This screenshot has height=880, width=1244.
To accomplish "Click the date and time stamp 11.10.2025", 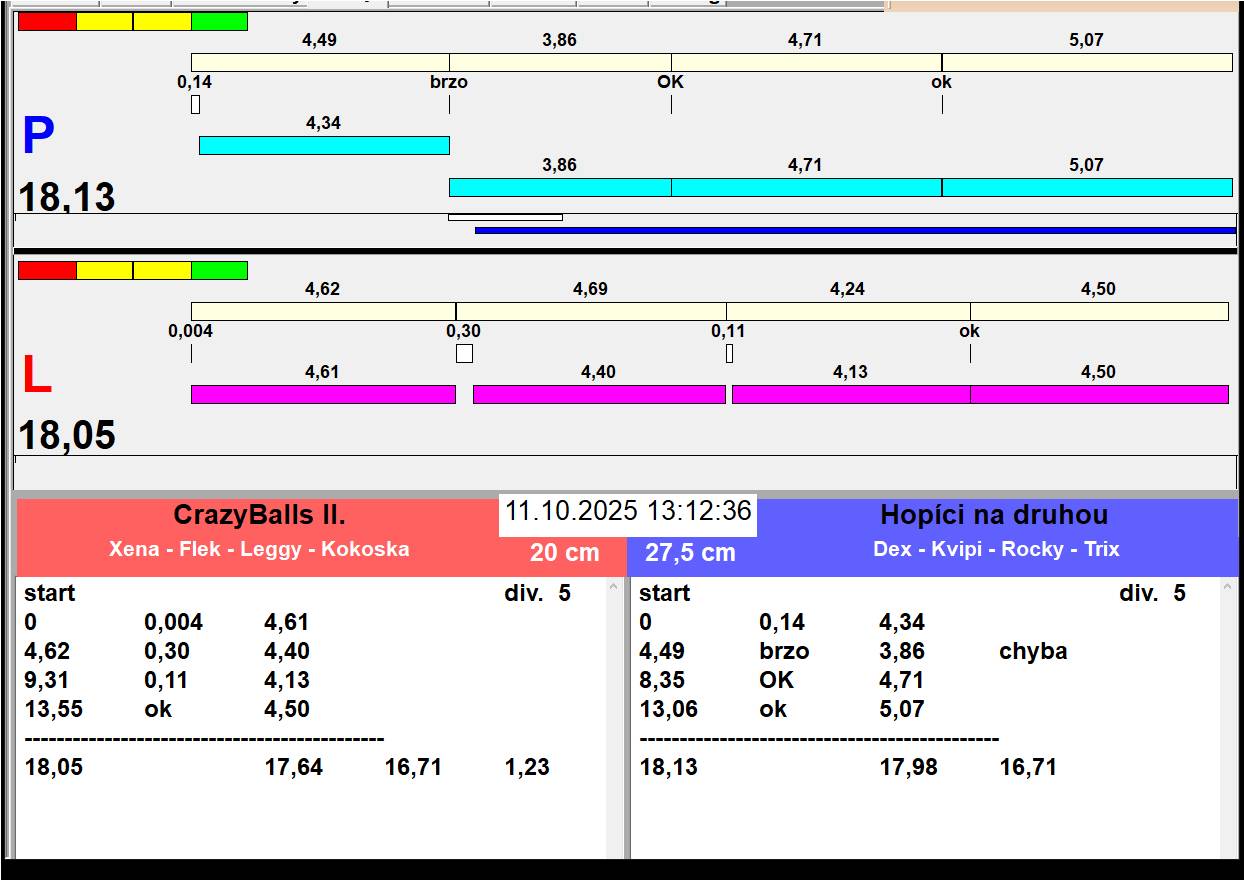I will tap(627, 511).
